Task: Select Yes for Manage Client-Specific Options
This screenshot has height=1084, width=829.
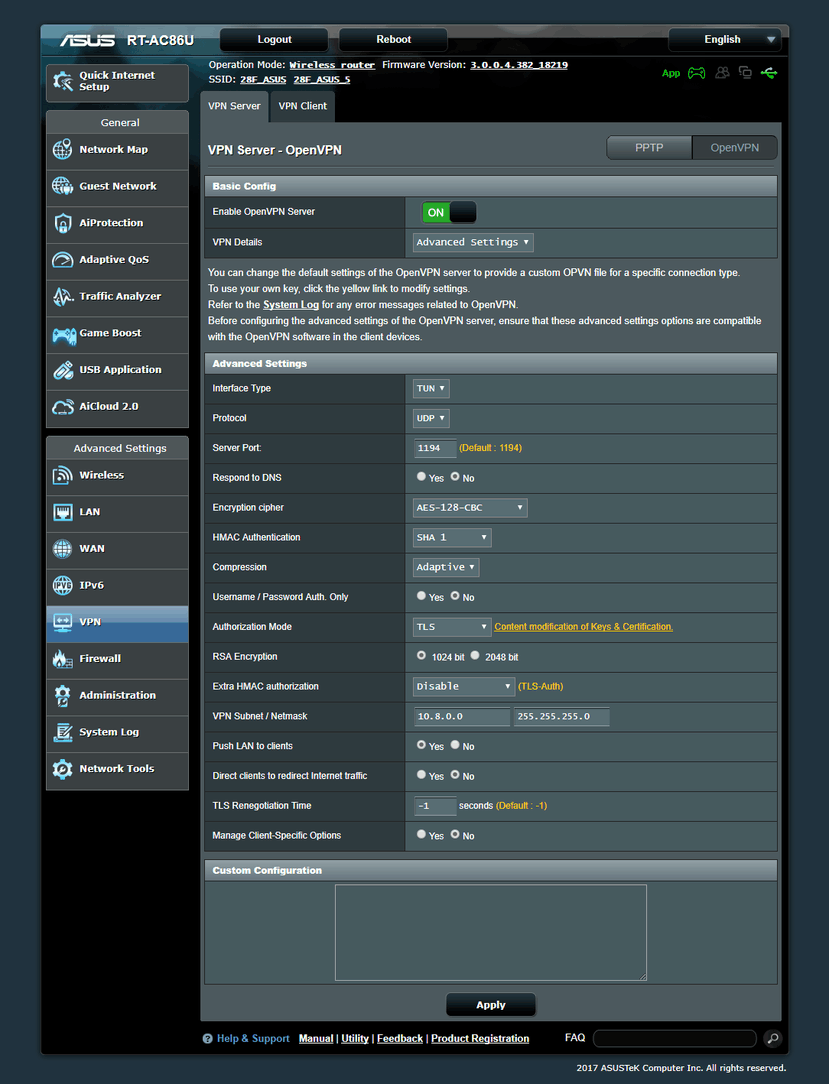Action: (421, 834)
